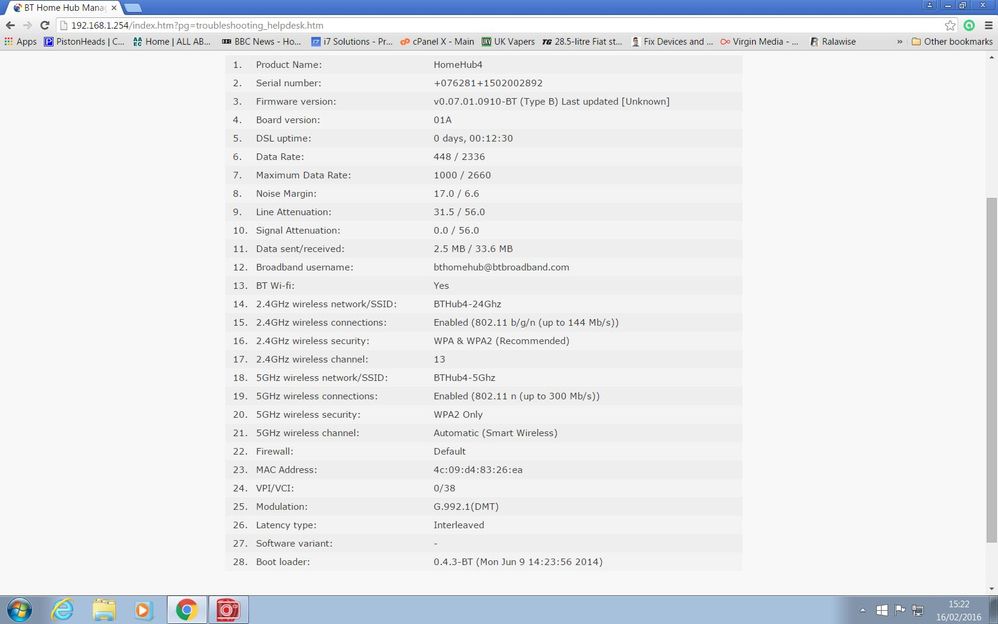Open the Chrome menu hamburger icon

pos(988,25)
